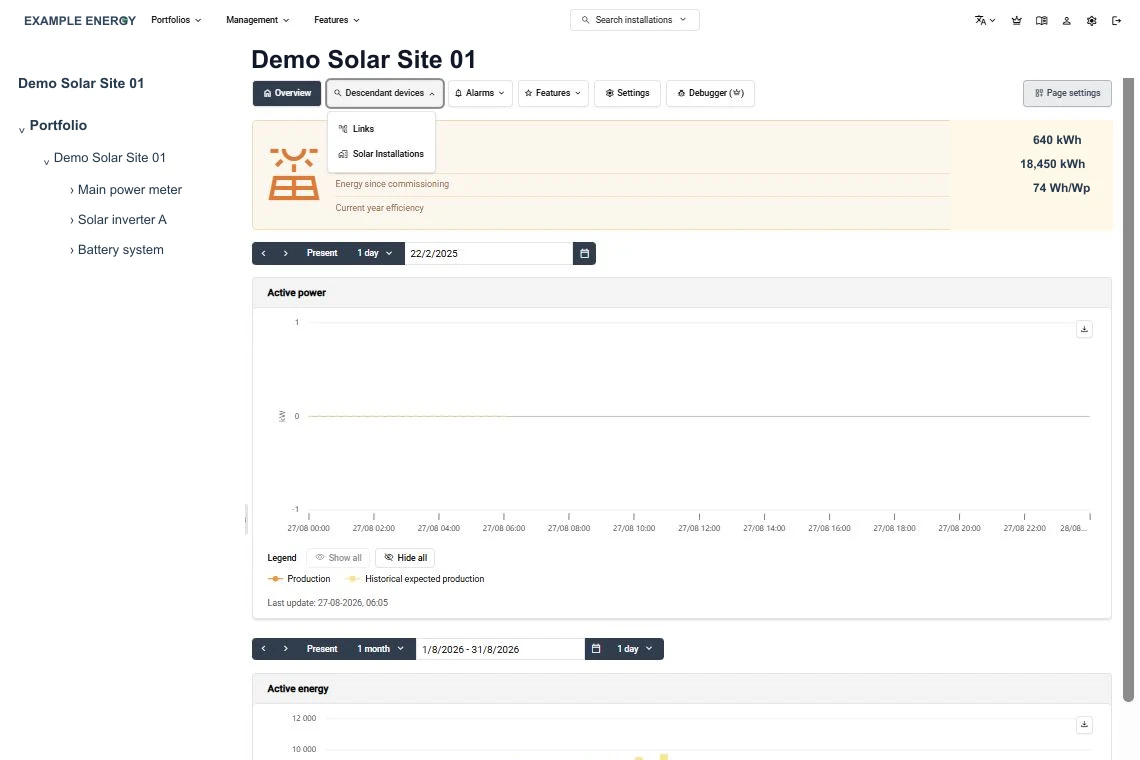Click the 640 kWh value
Viewport: 1140px width, 760px height.
(x=1056, y=140)
